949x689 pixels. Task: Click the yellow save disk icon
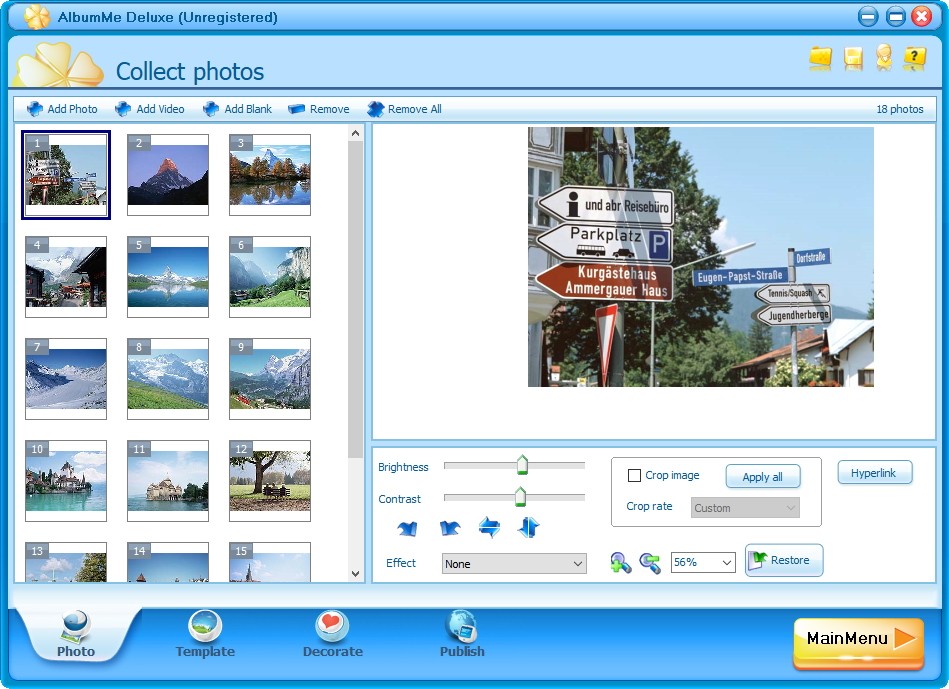click(853, 58)
